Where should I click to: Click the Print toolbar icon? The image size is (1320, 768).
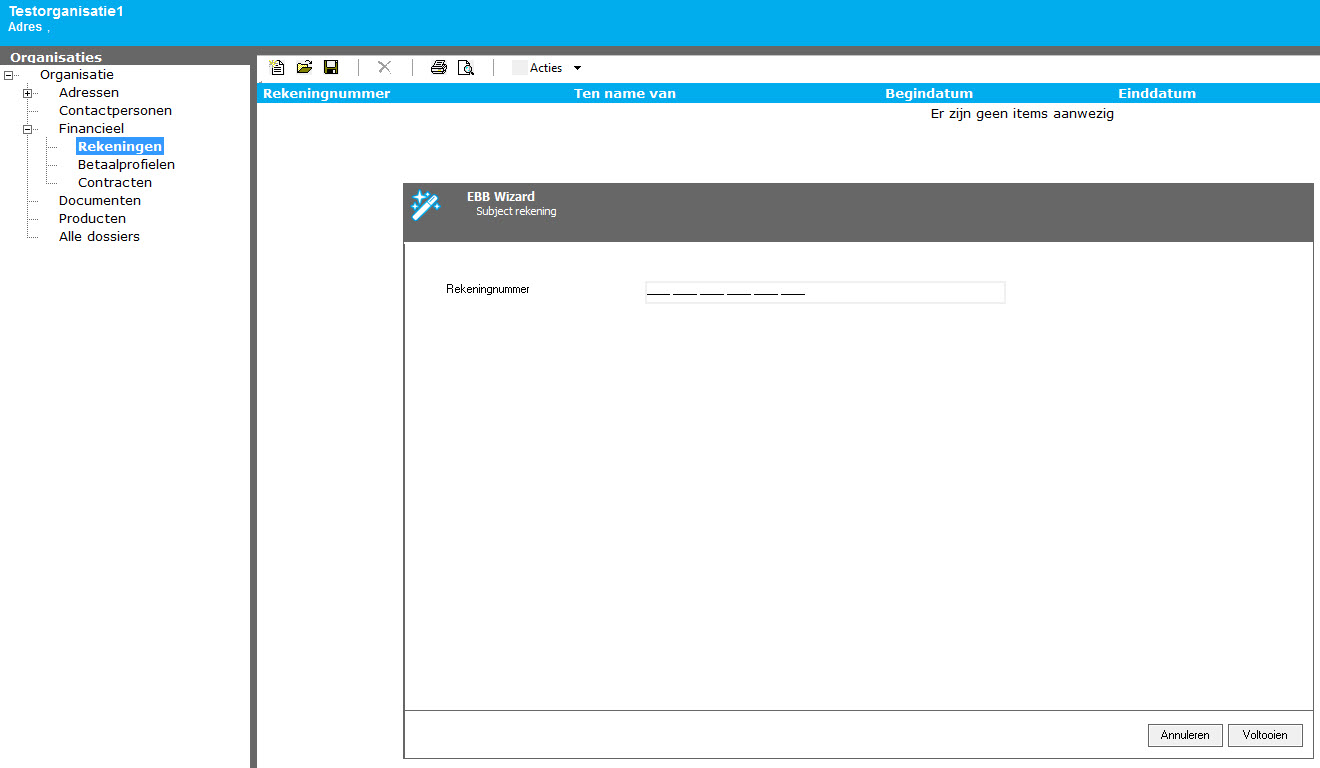click(x=438, y=68)
